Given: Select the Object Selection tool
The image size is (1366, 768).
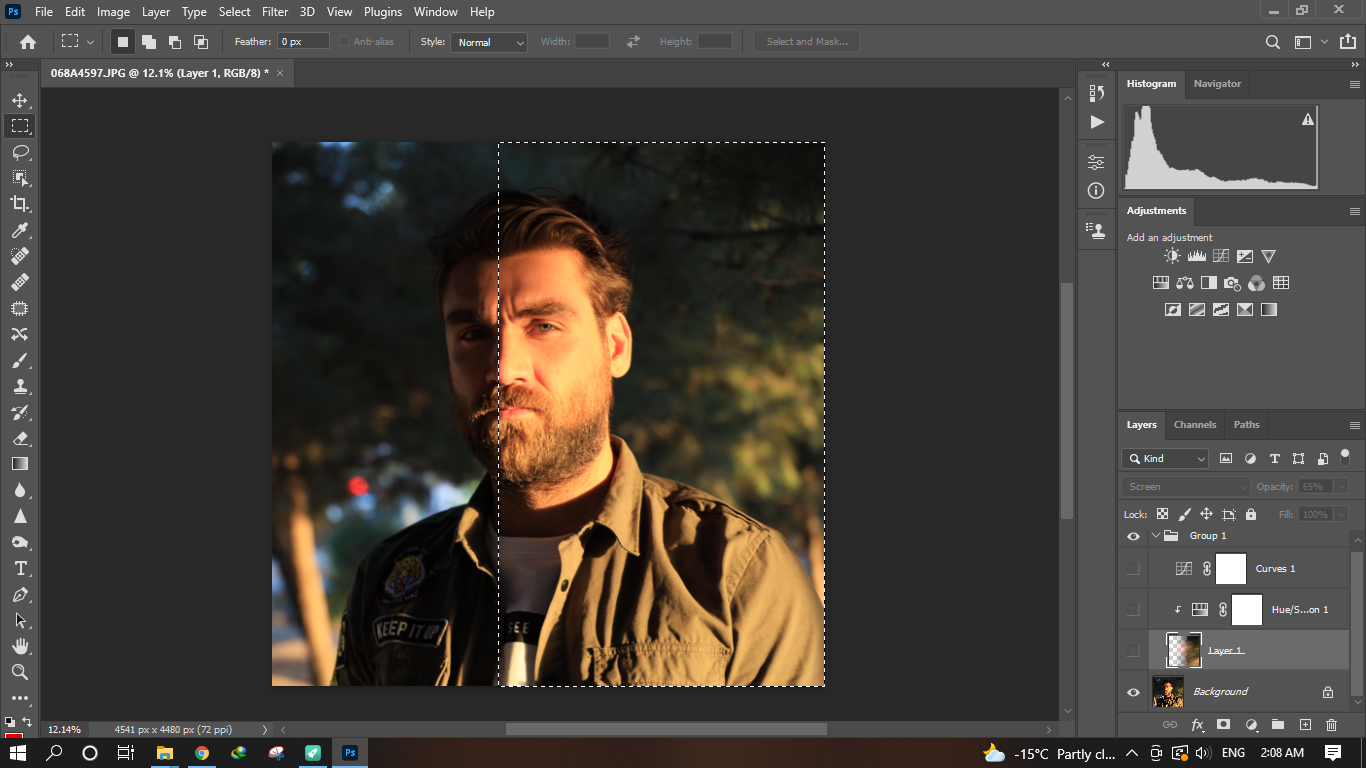Looking at the screenshot, I should (20, 178).
